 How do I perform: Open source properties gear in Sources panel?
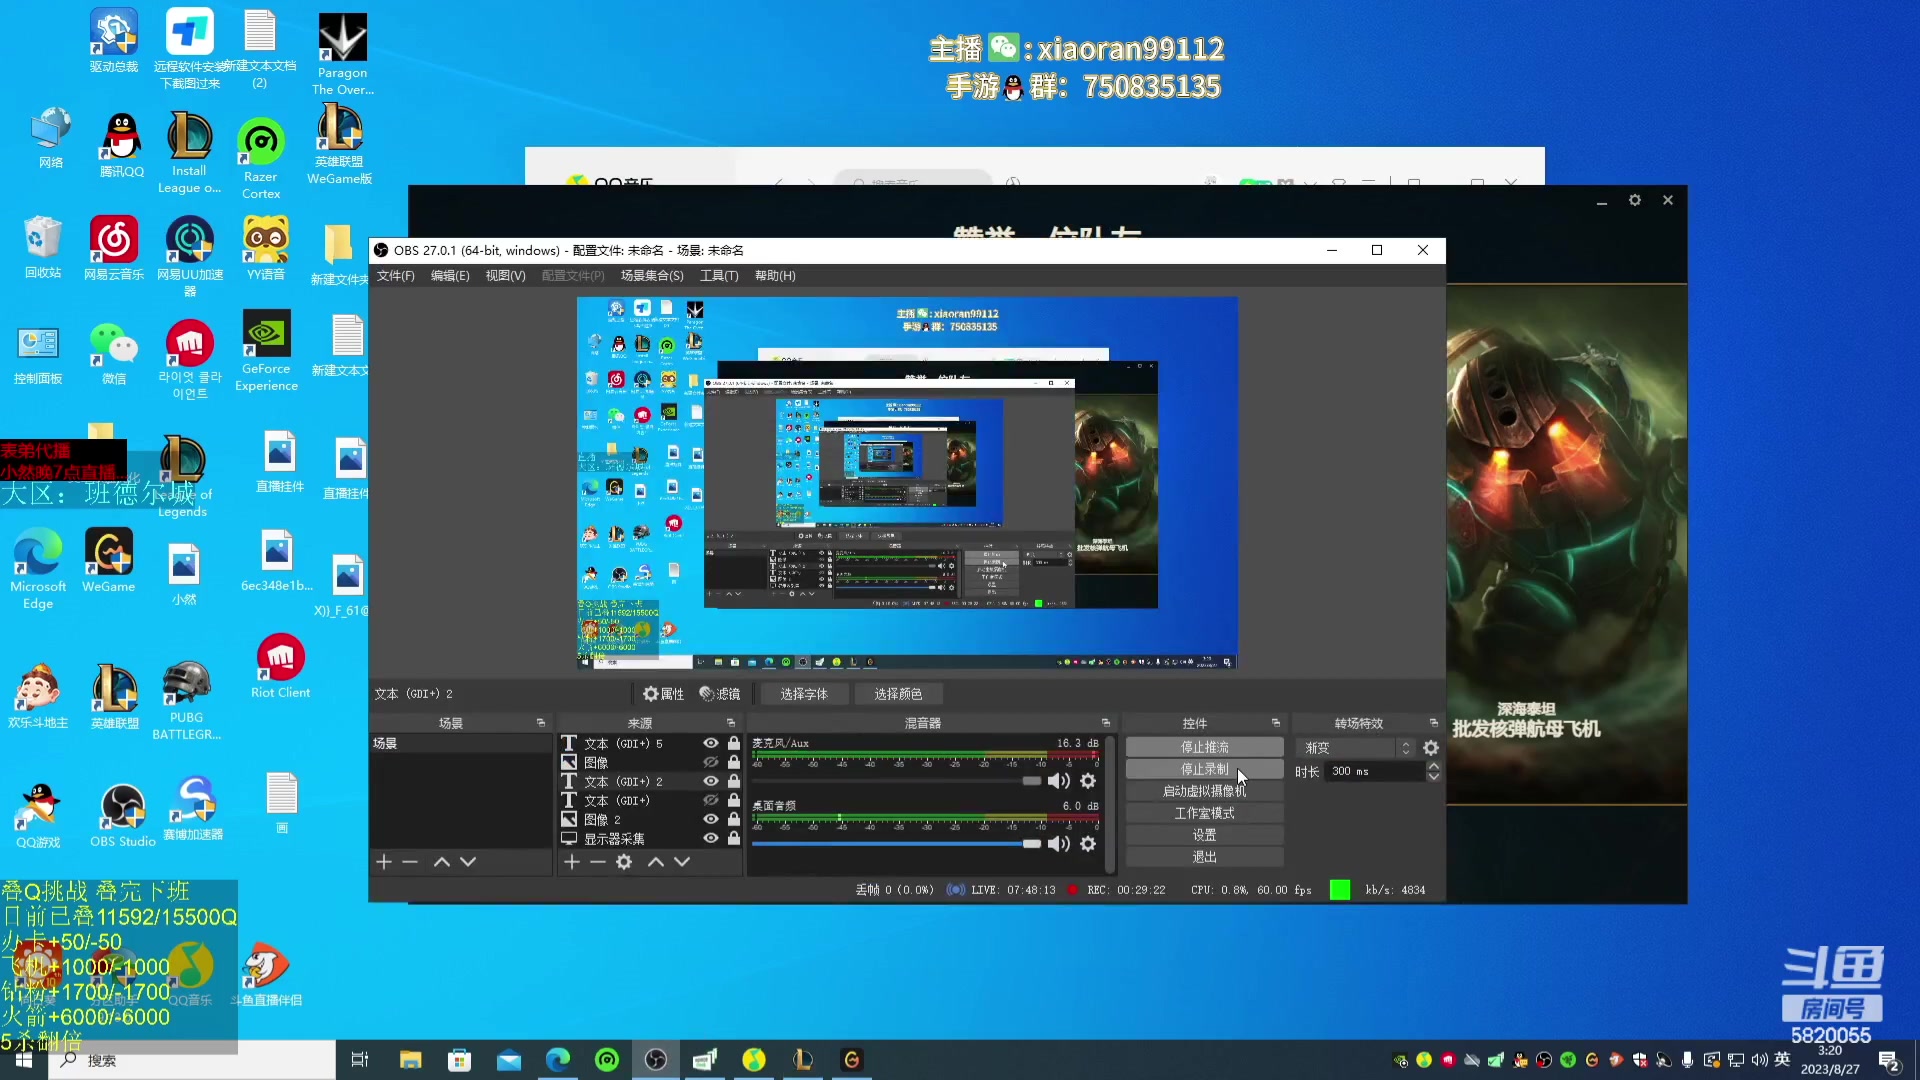[624, 862]
